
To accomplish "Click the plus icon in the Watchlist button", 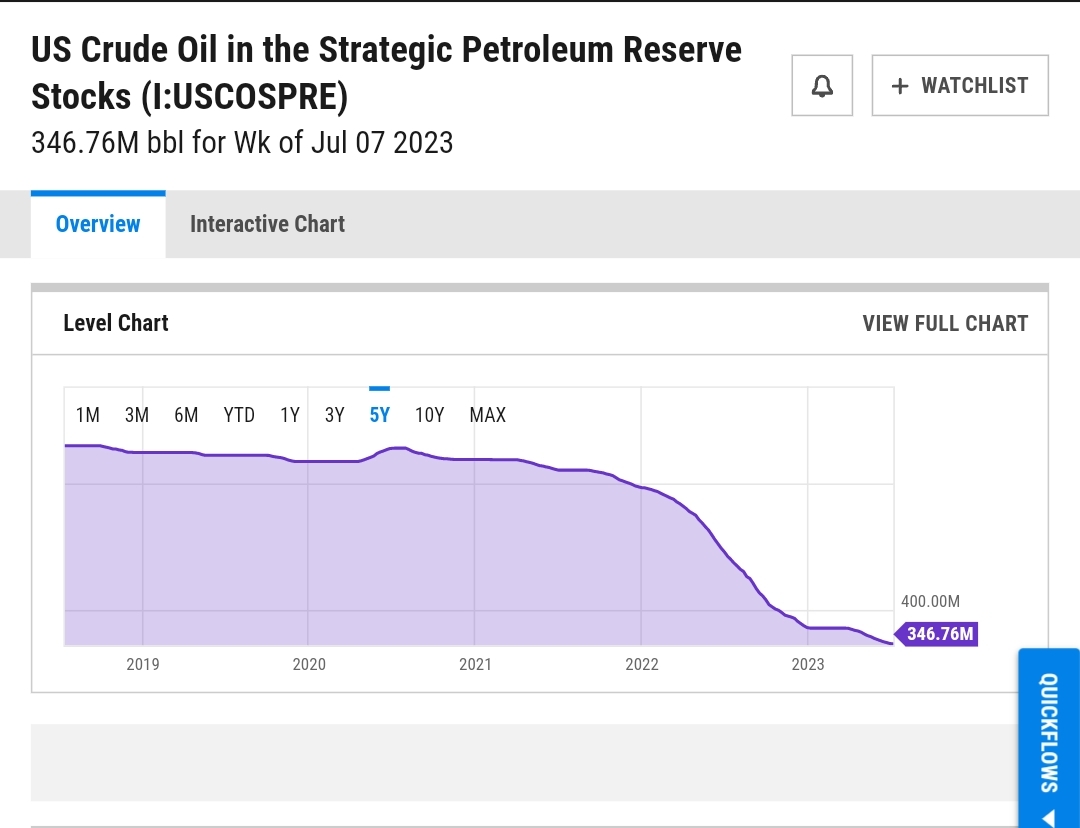I will click(x=900, y=86).
